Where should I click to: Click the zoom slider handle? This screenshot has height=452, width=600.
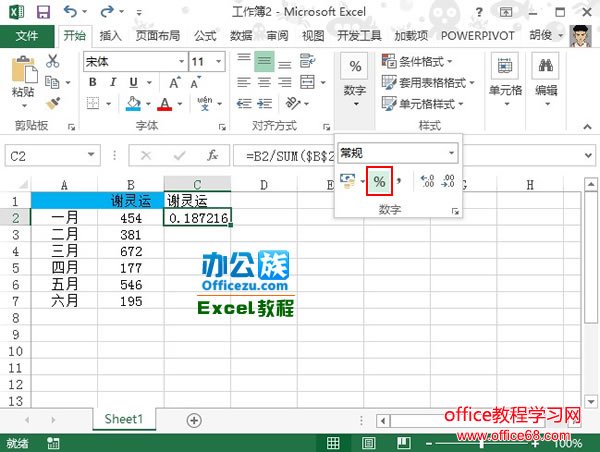[481, 444]
